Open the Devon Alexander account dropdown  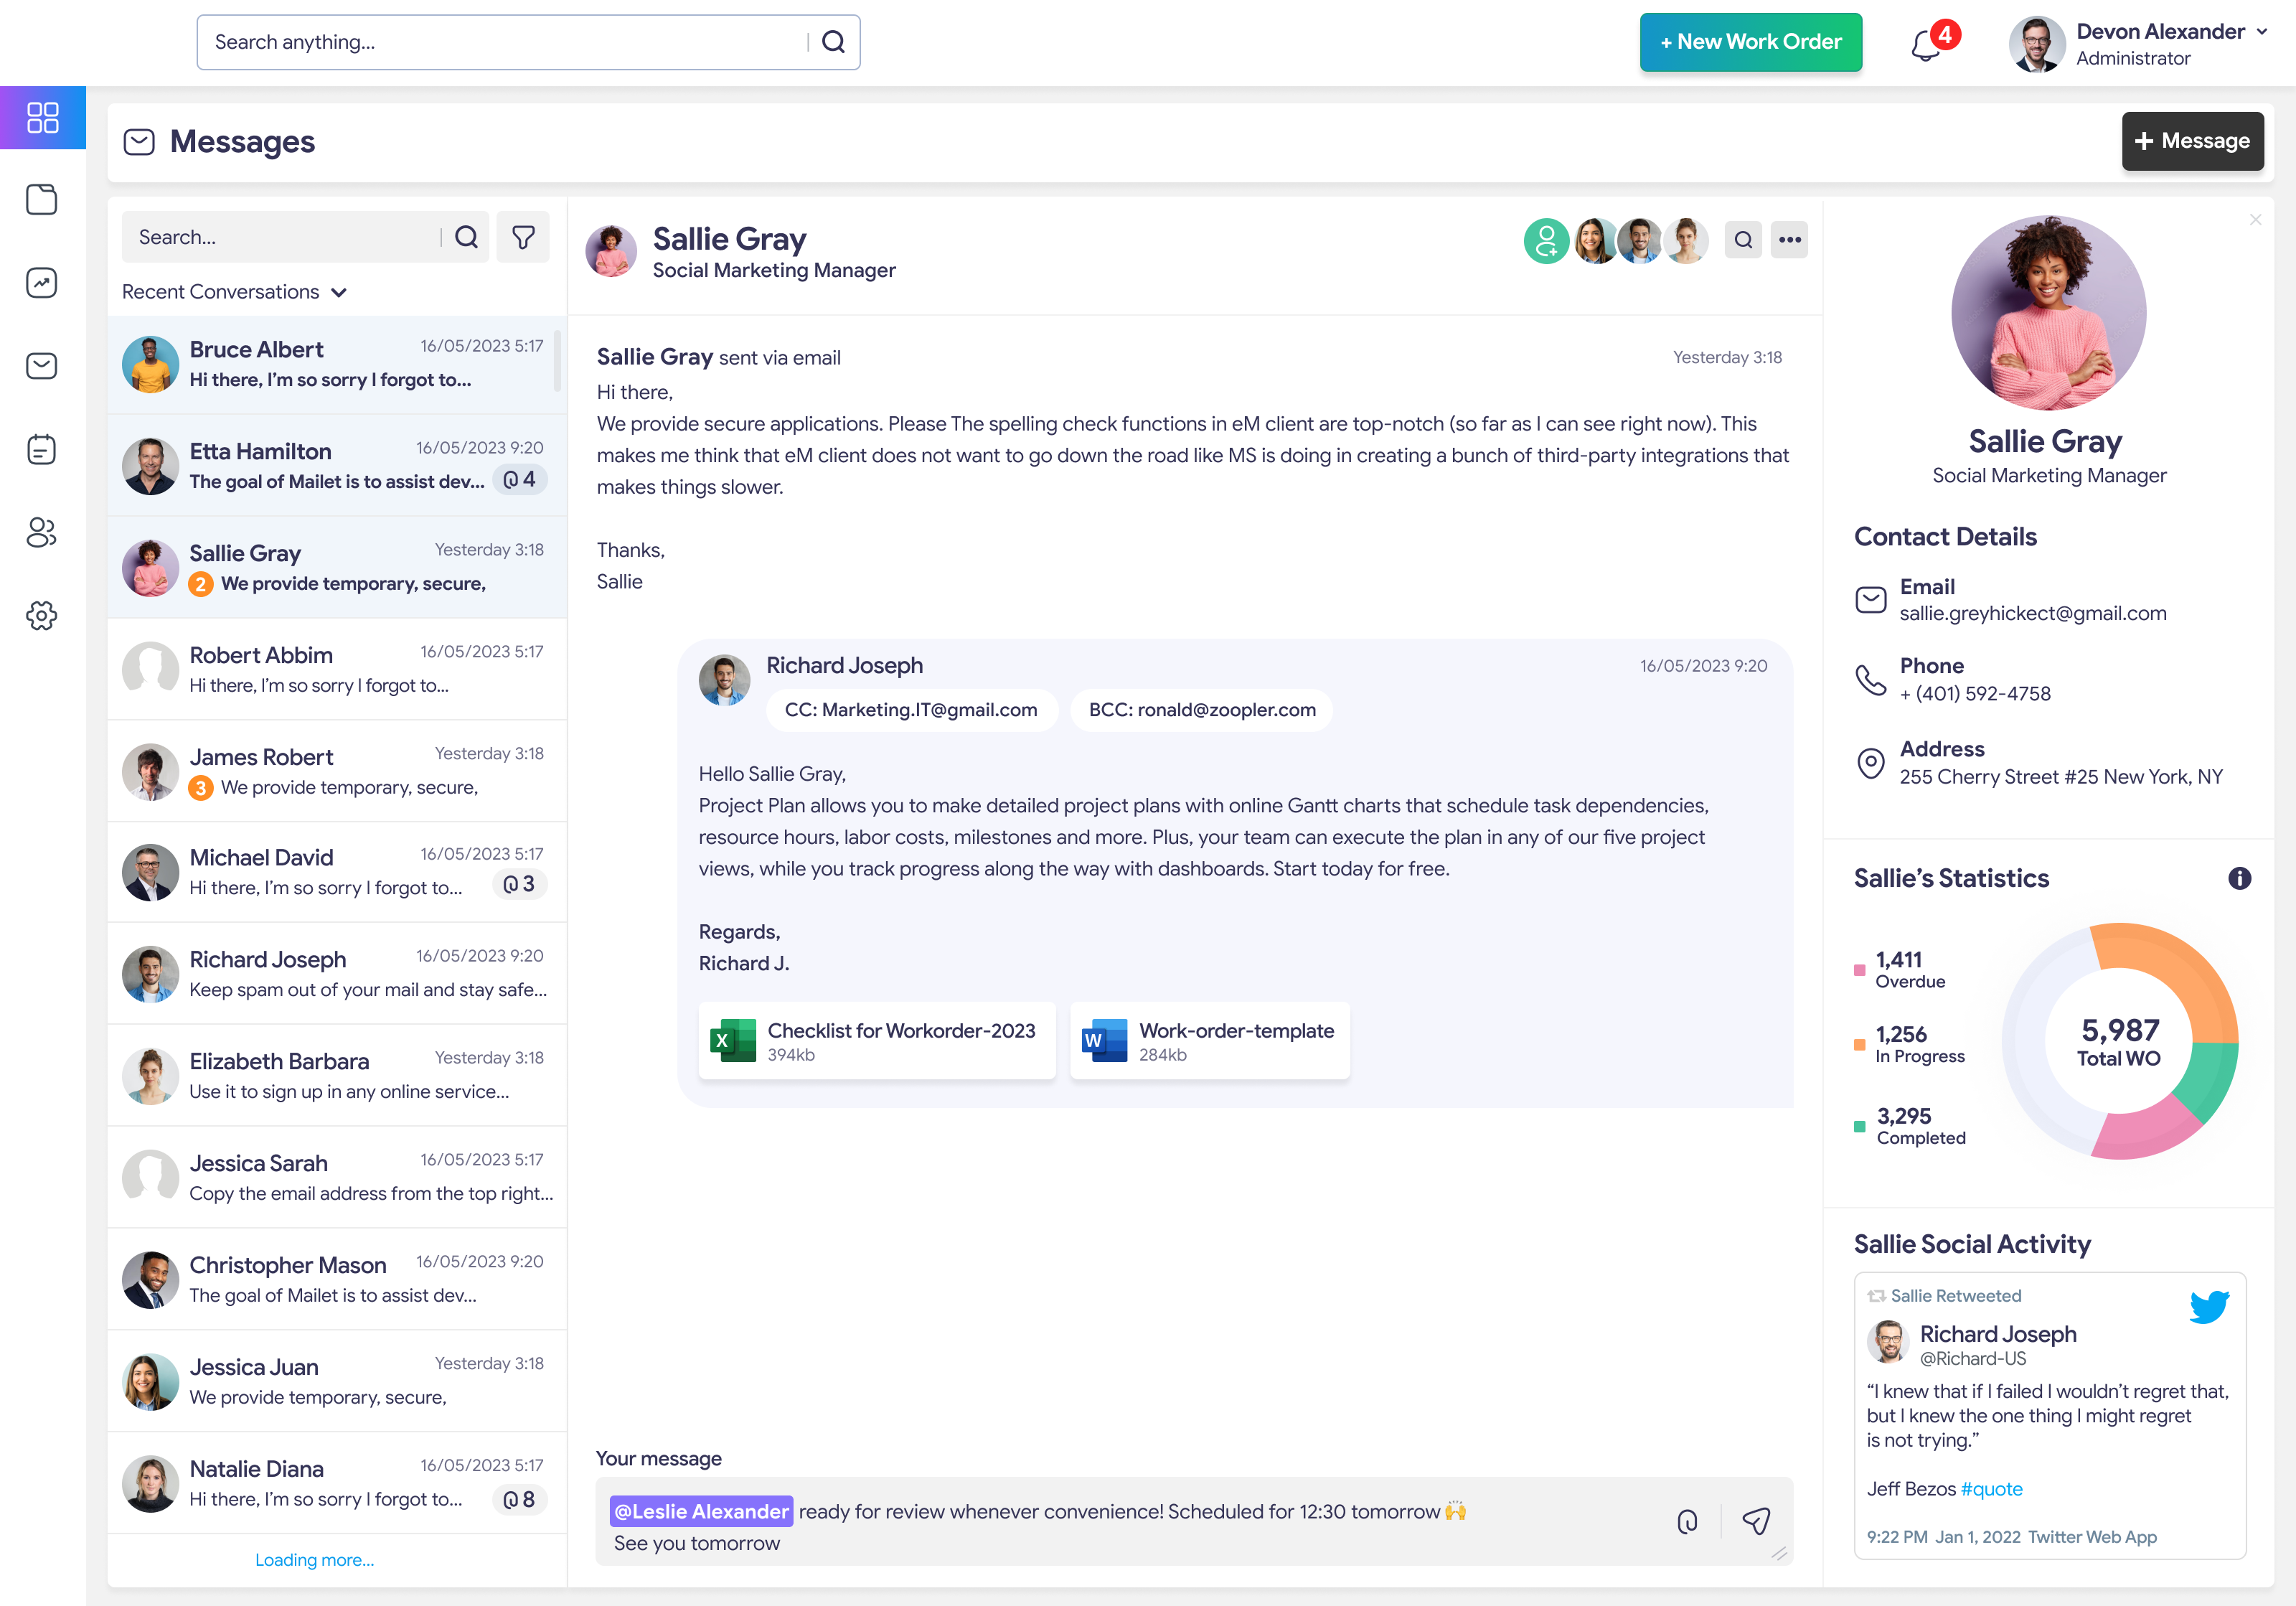coord(2262,32)
